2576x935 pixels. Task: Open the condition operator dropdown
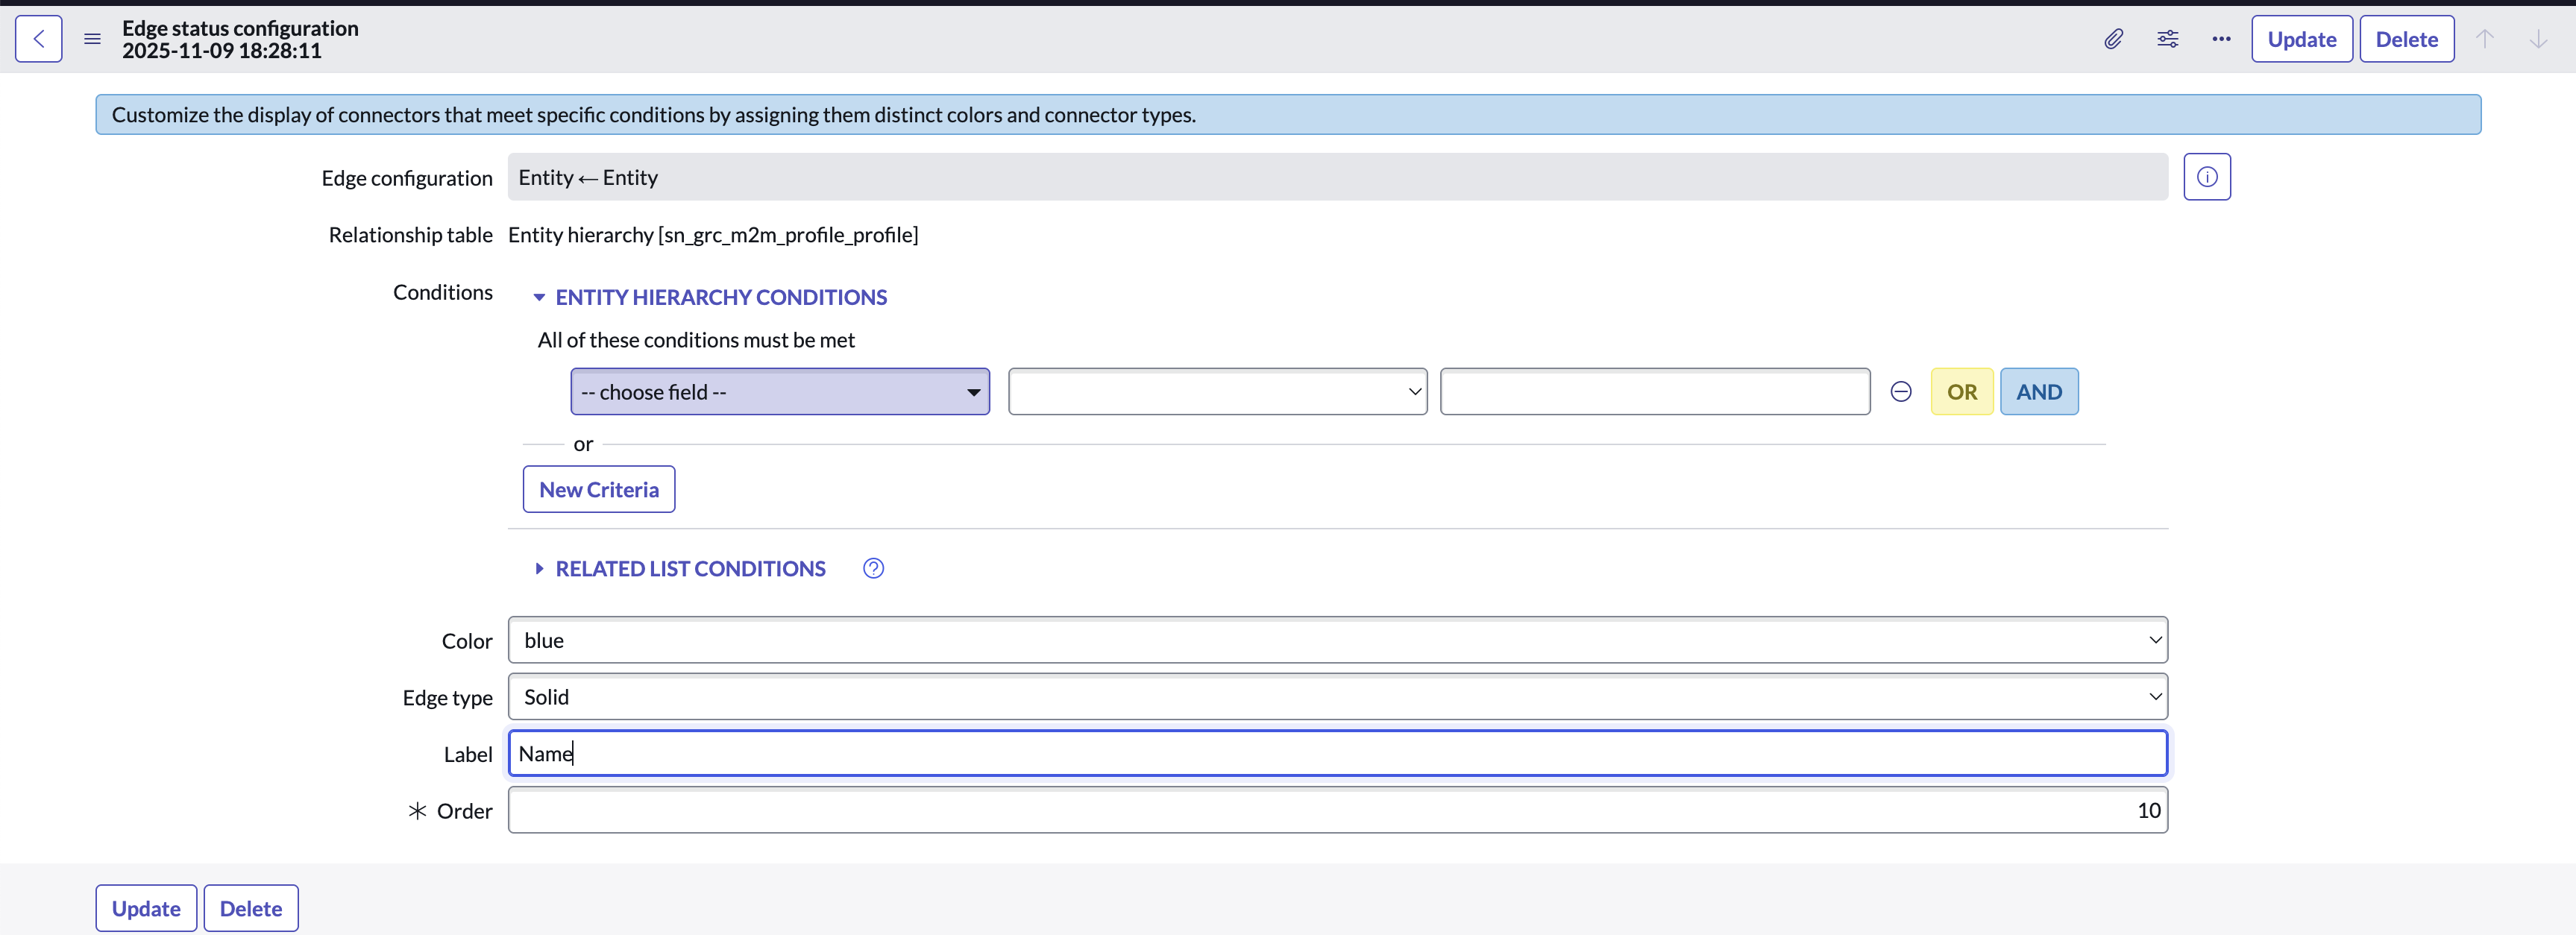(x=1217, y=392)
